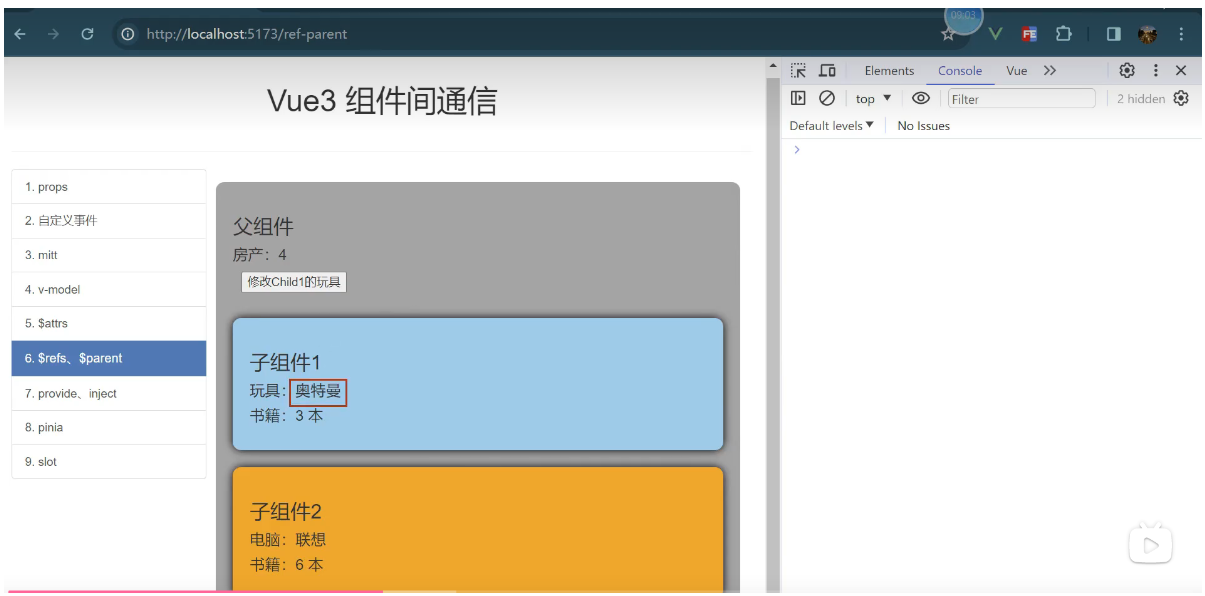Open Chrome's three-dot menu
Image resolution: width=1205 pixels, height=596 pixels.
coord(1181,34)
